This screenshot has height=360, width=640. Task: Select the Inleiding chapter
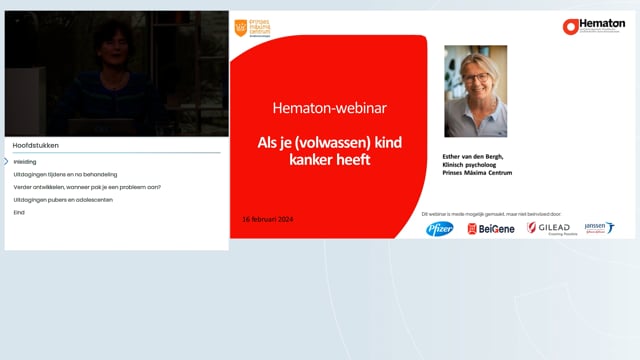point(25,162)
